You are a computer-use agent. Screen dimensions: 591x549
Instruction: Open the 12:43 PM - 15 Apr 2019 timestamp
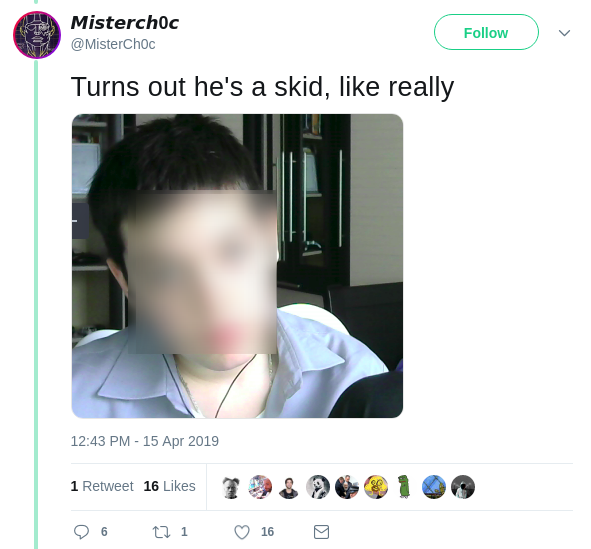(145, 441)
